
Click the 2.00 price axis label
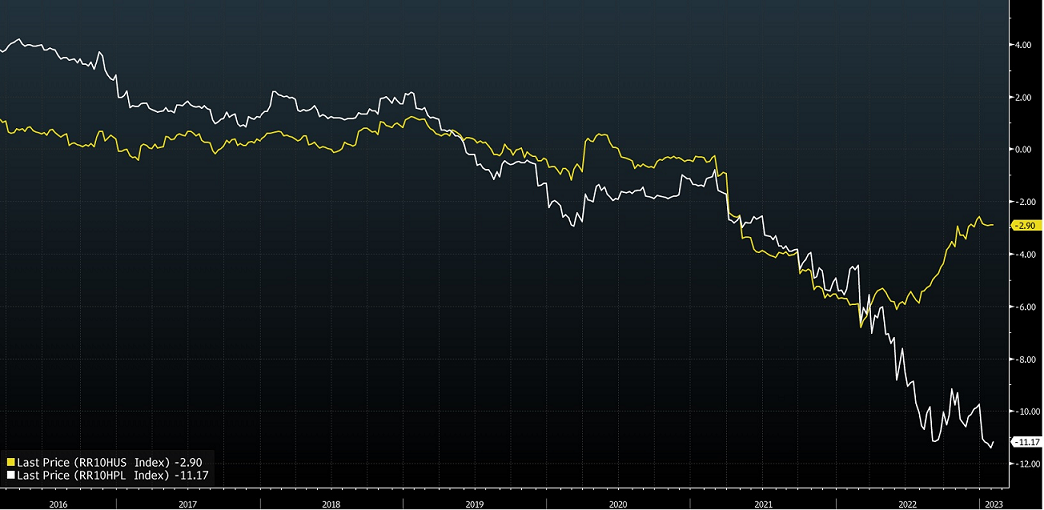click(x=1022, y=98)
